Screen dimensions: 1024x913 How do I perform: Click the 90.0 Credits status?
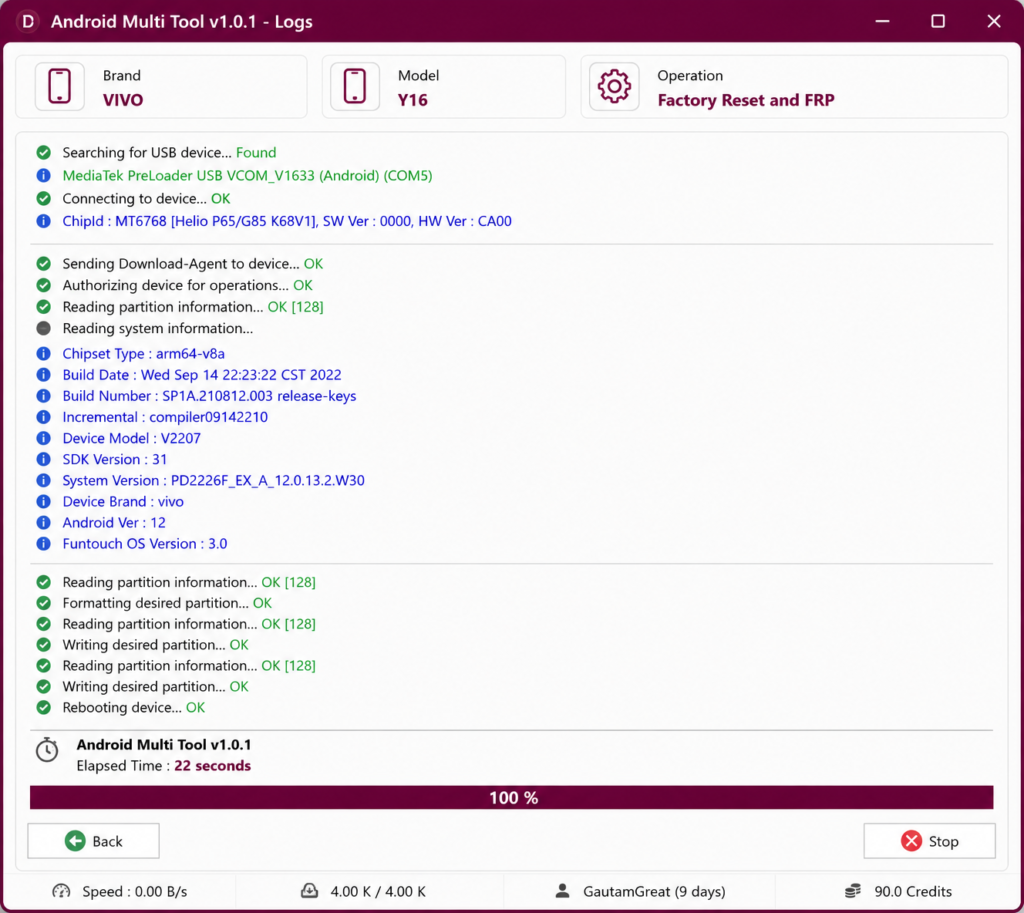click(x=913, y=891)
